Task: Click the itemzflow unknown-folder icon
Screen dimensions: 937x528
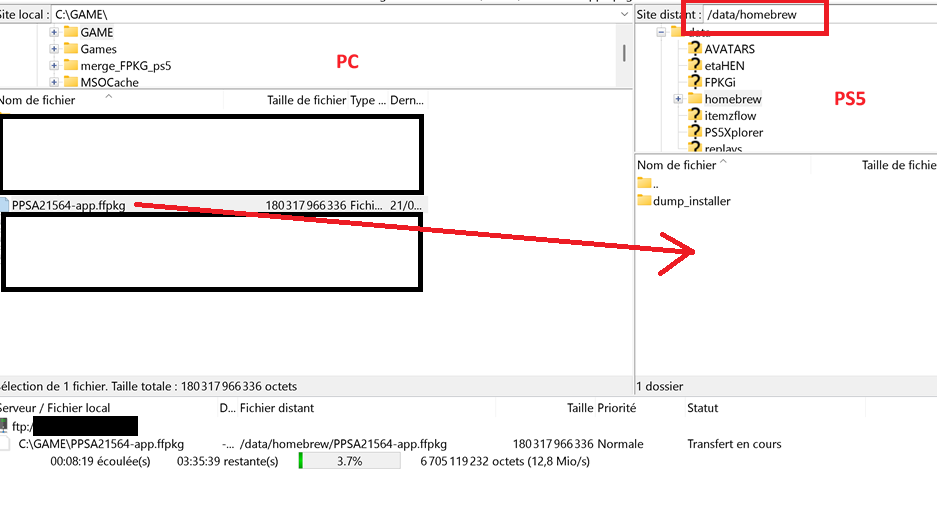Action: click(x=694, y=115)
